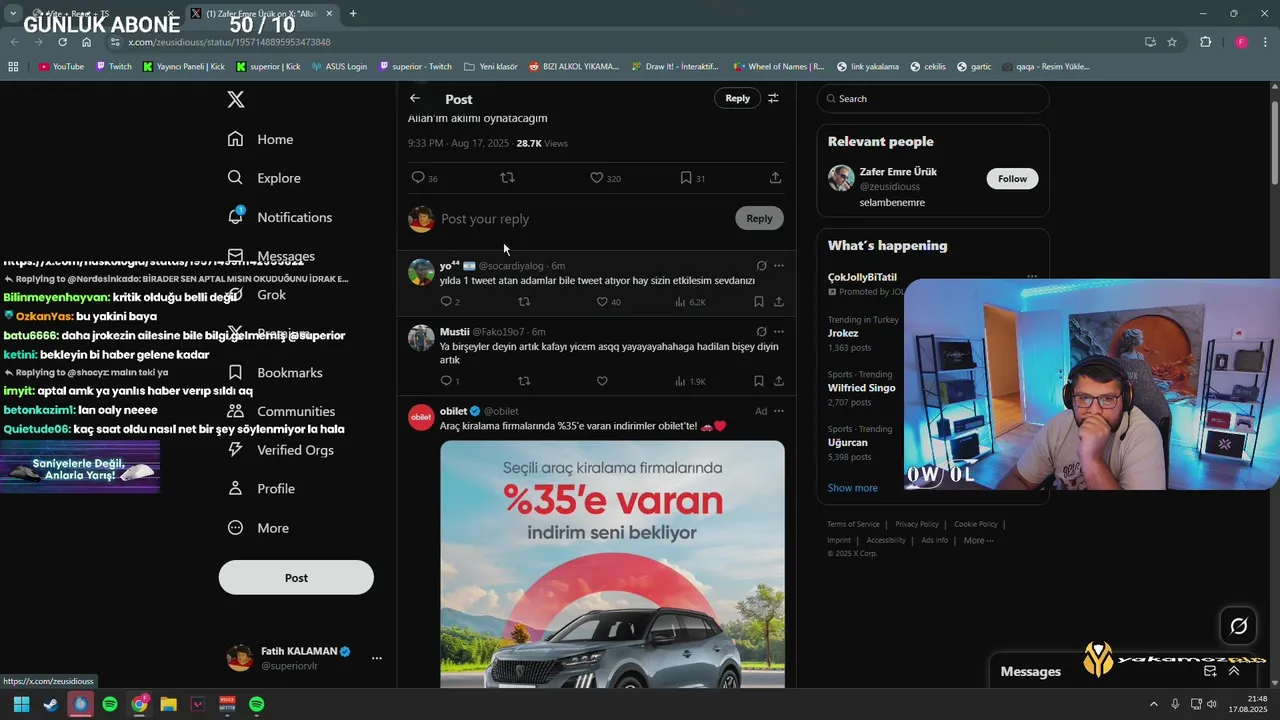Viewport: 1280px width, 720px height.
Task: Reply to Mustii's comment
Action: [450, 381]
